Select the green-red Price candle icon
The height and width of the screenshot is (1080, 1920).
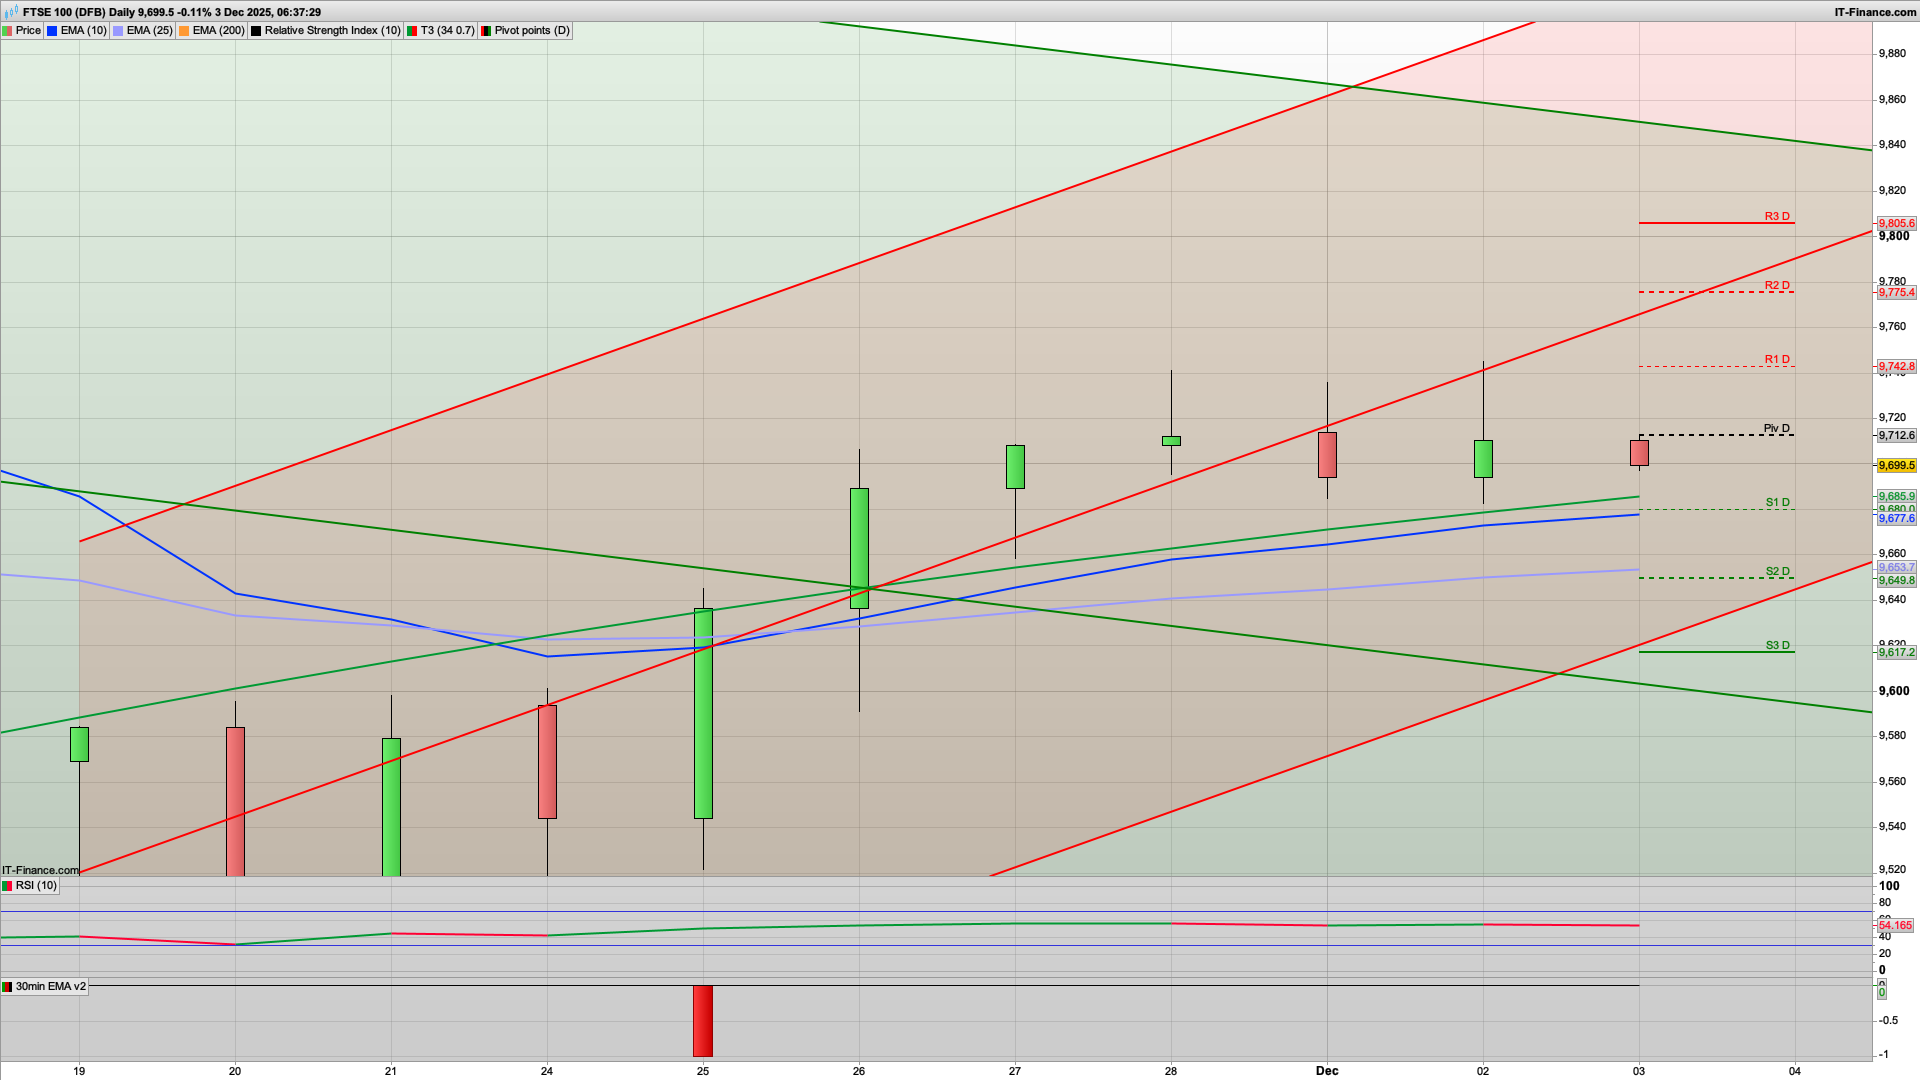point(9,30)
